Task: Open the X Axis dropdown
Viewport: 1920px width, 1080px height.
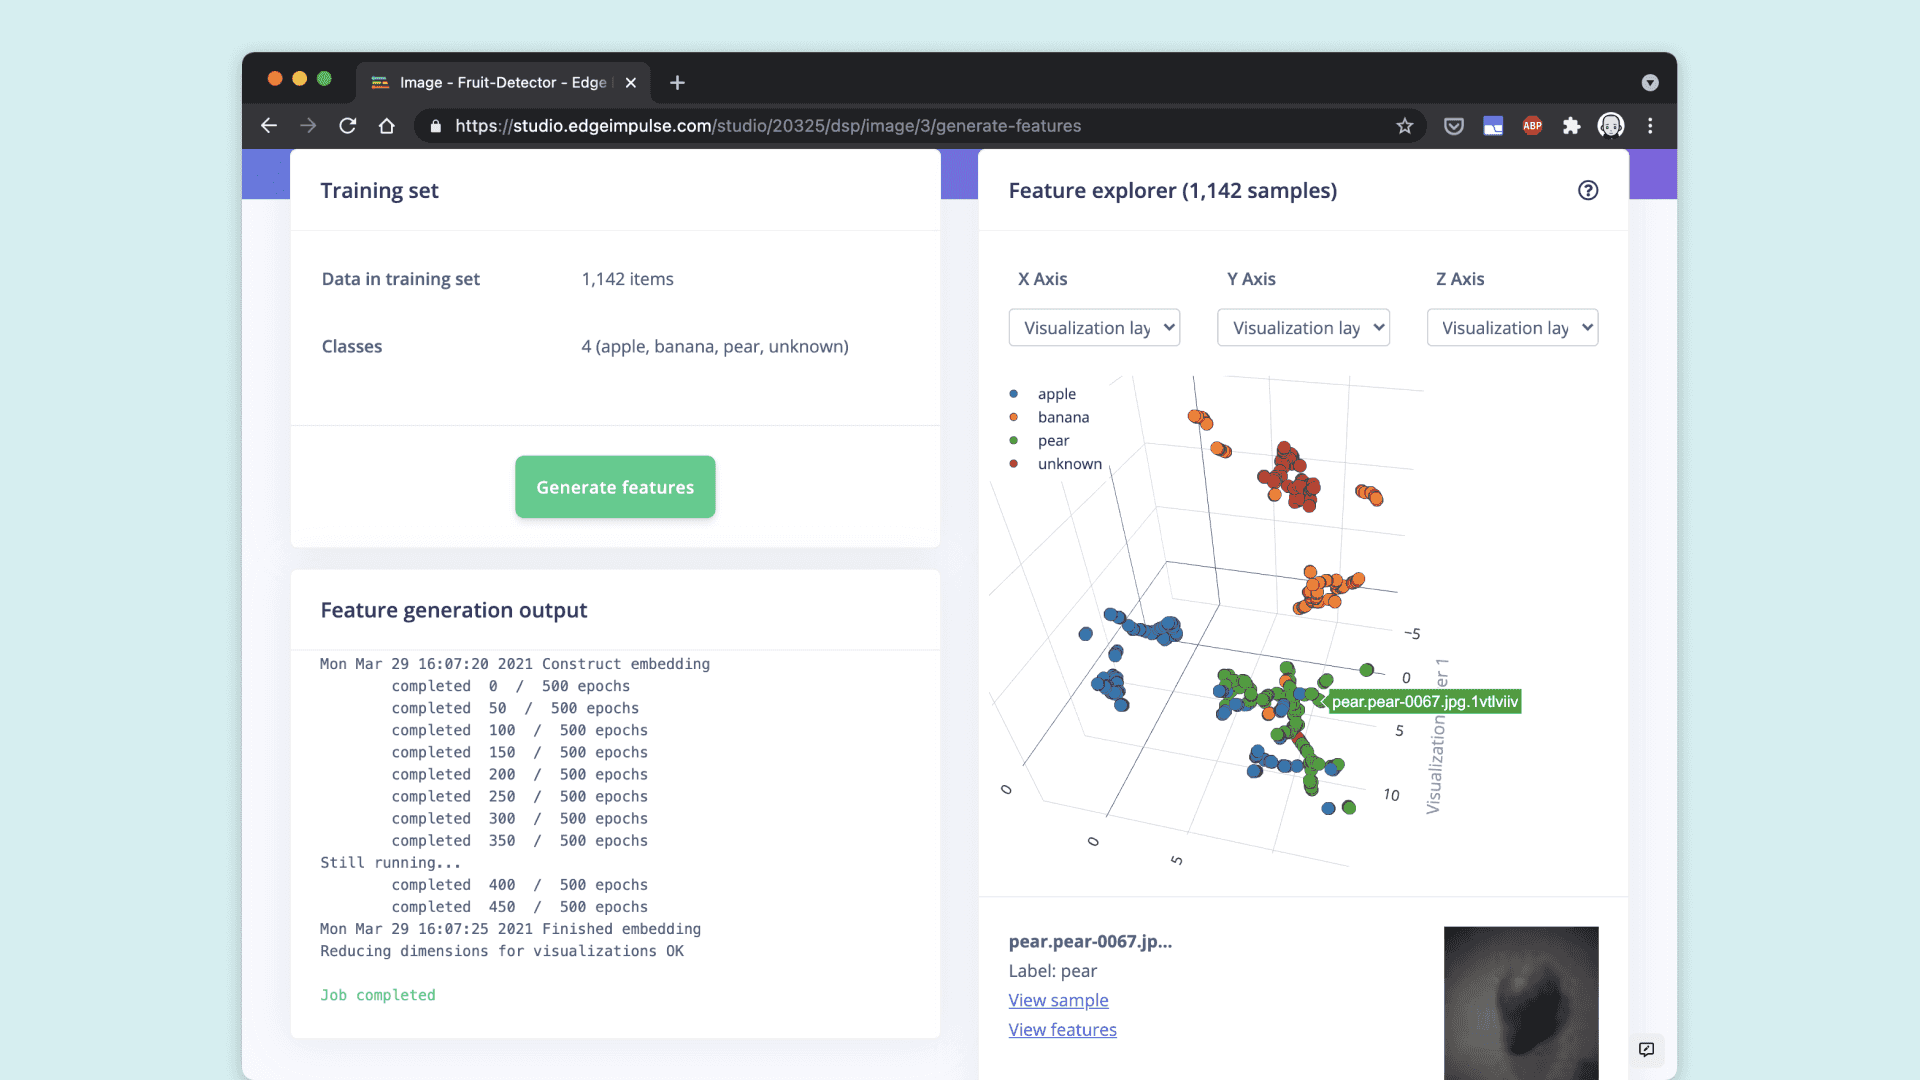Action: pos(1094,328)
